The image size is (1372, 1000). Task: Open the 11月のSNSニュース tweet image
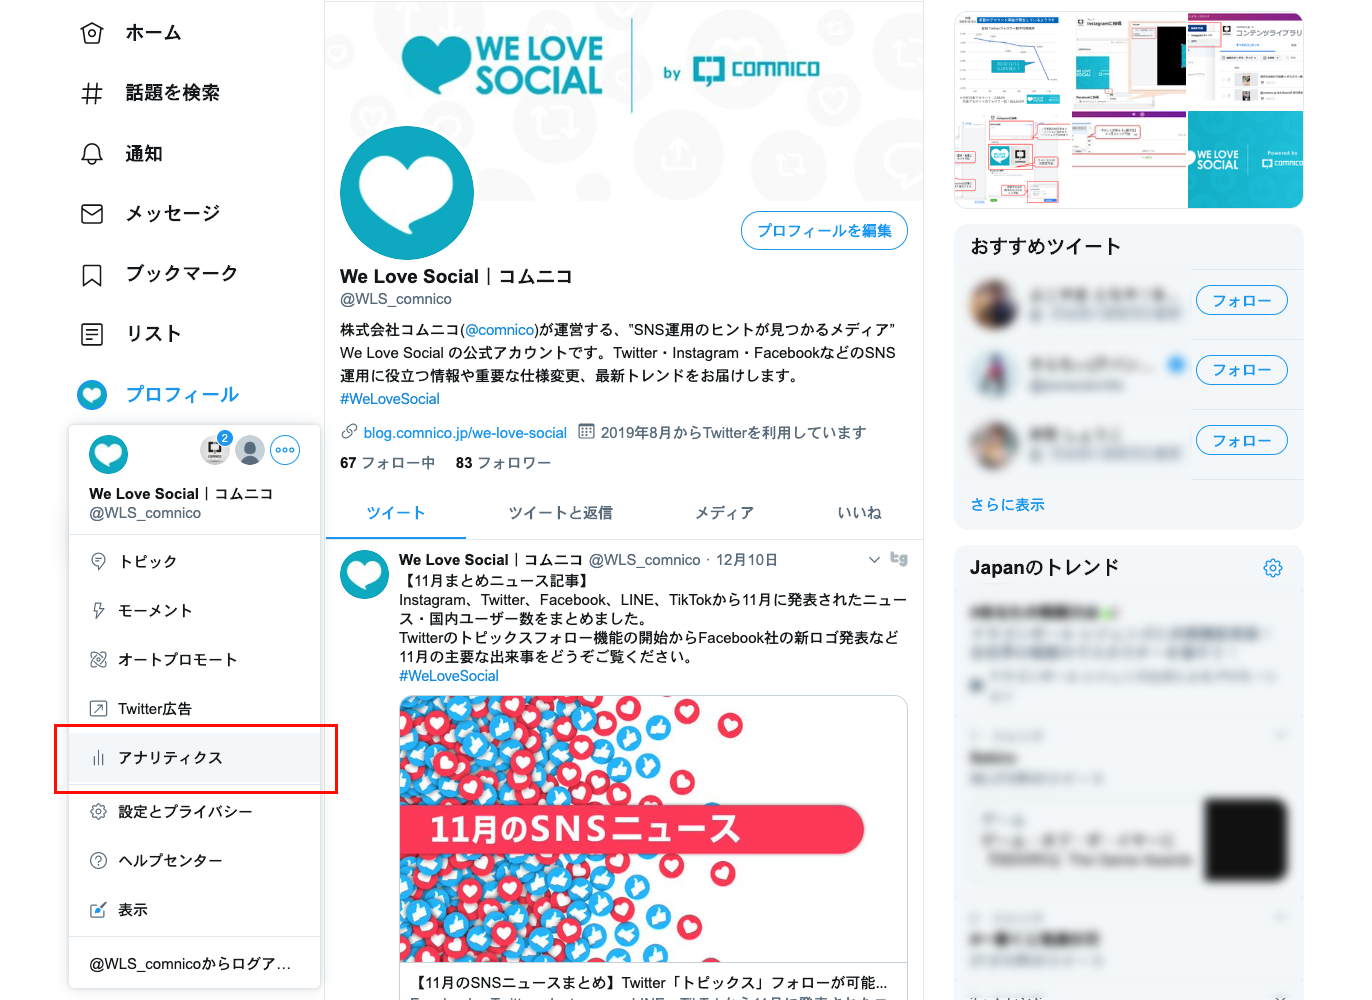click(x=653, y=829)
